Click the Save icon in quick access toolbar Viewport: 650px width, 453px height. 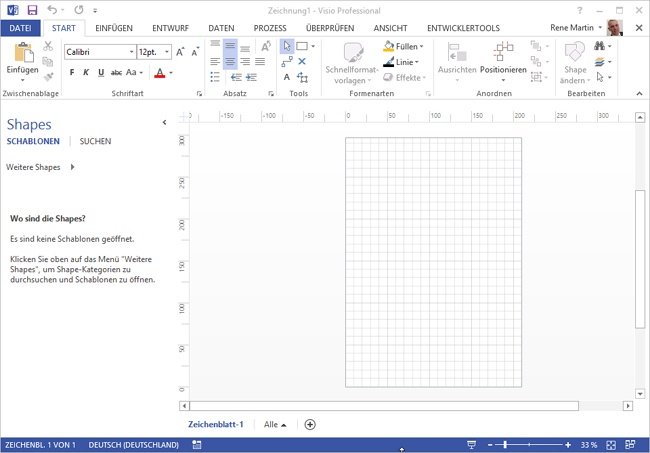click(30, 9)
